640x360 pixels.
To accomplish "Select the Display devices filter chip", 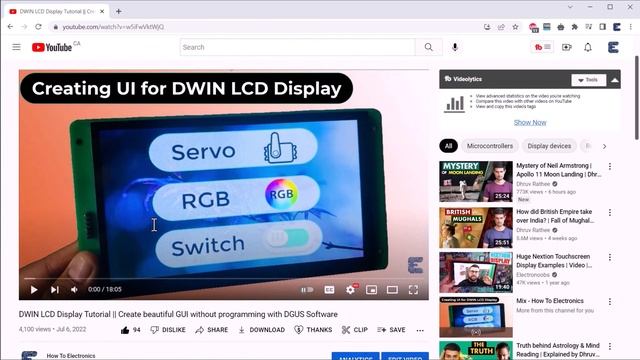I will pyautogui.click(x=549, y=146).
